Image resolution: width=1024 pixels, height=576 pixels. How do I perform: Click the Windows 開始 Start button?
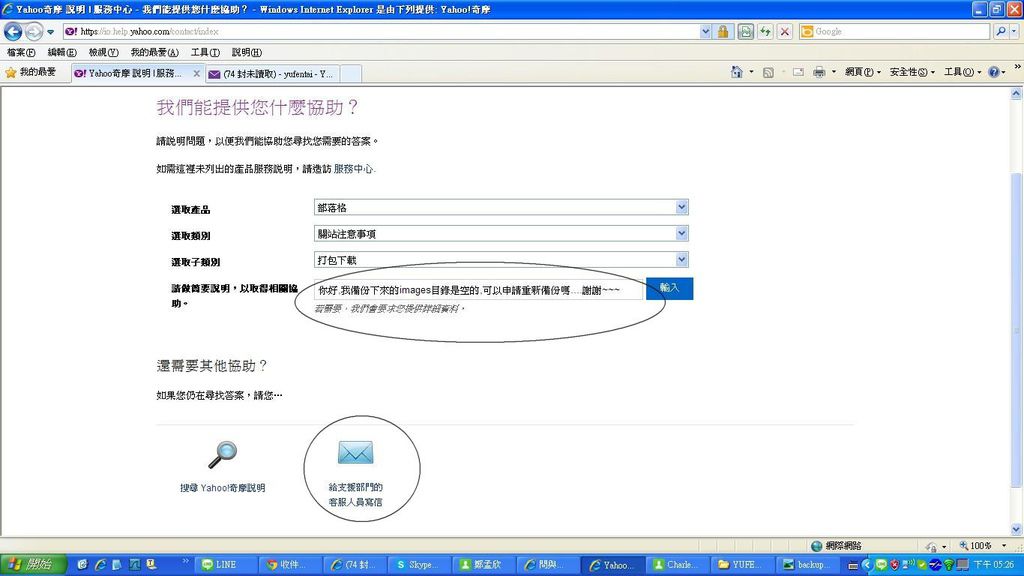33,564
